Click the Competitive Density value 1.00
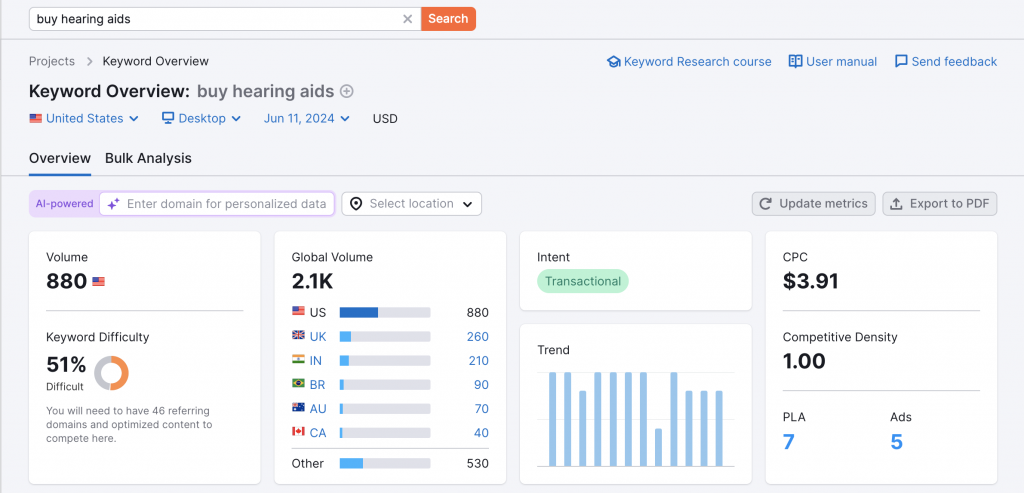Viewport: 1024px width, 493px height. [x=804, y=361]
